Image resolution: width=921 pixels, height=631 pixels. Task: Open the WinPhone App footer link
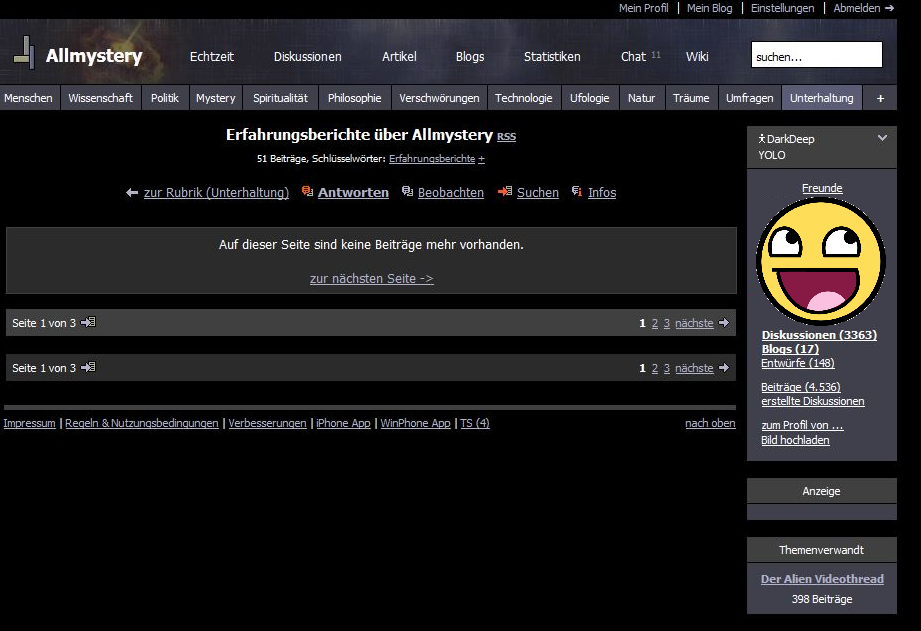[x=415, y=423]
